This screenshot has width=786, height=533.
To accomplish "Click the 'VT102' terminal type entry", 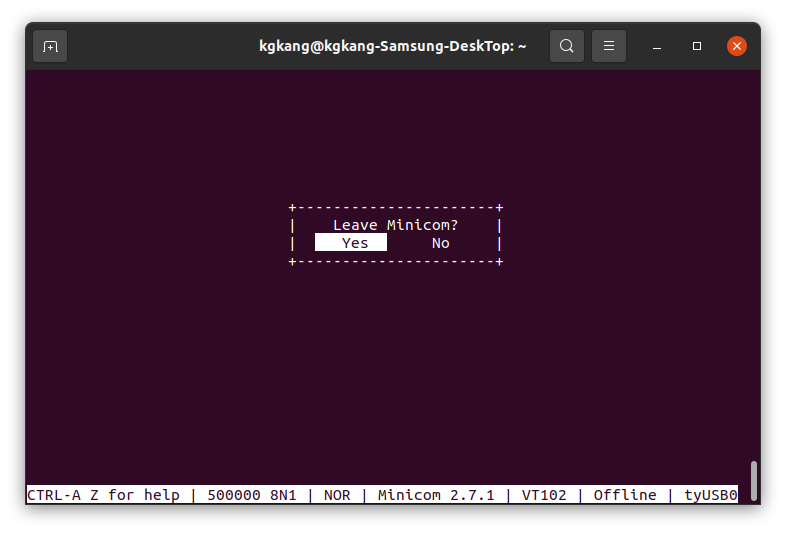I will click(544, 495).
